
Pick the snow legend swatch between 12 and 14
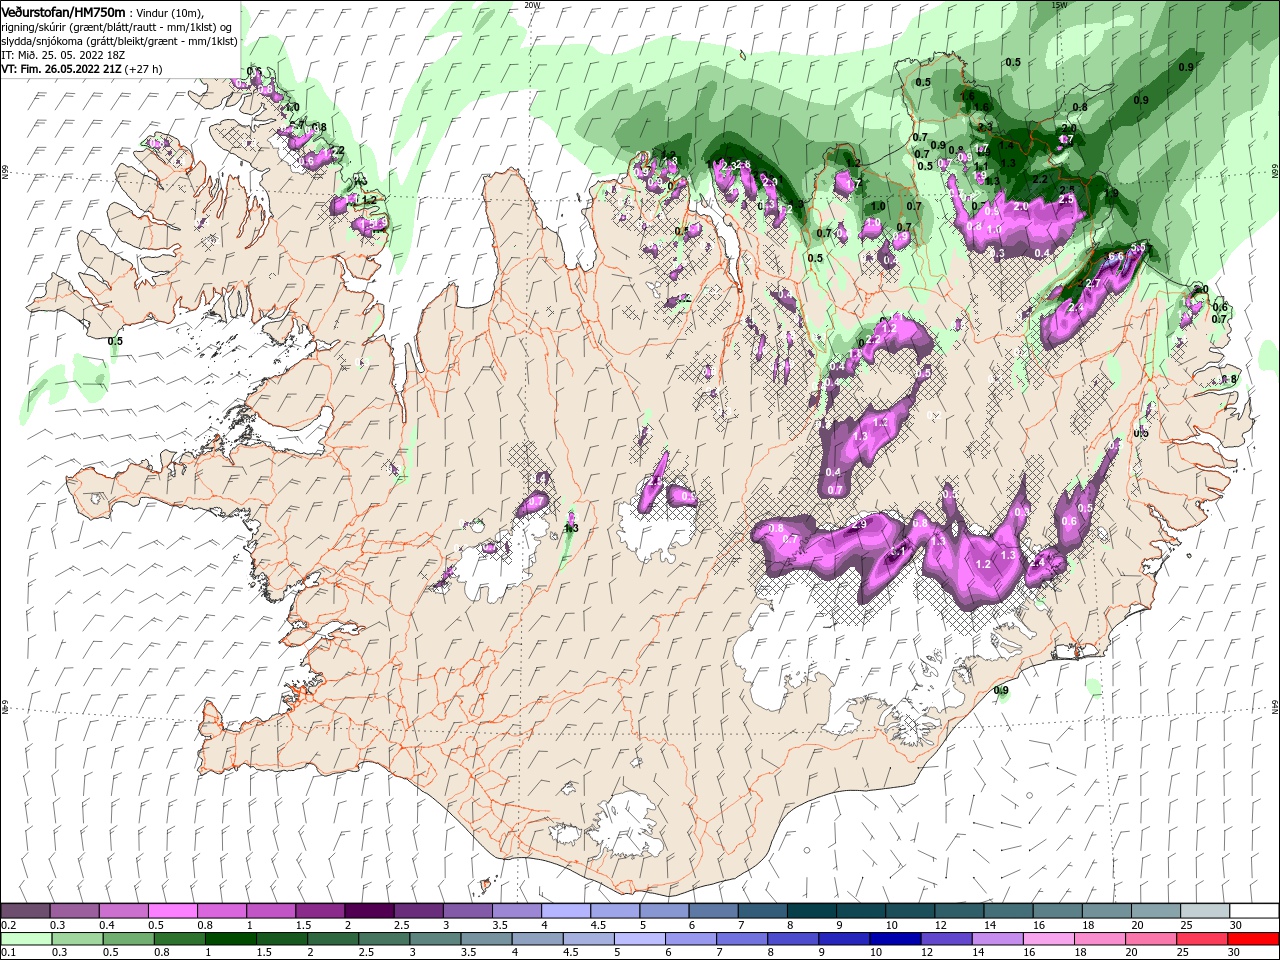point(960,911)
